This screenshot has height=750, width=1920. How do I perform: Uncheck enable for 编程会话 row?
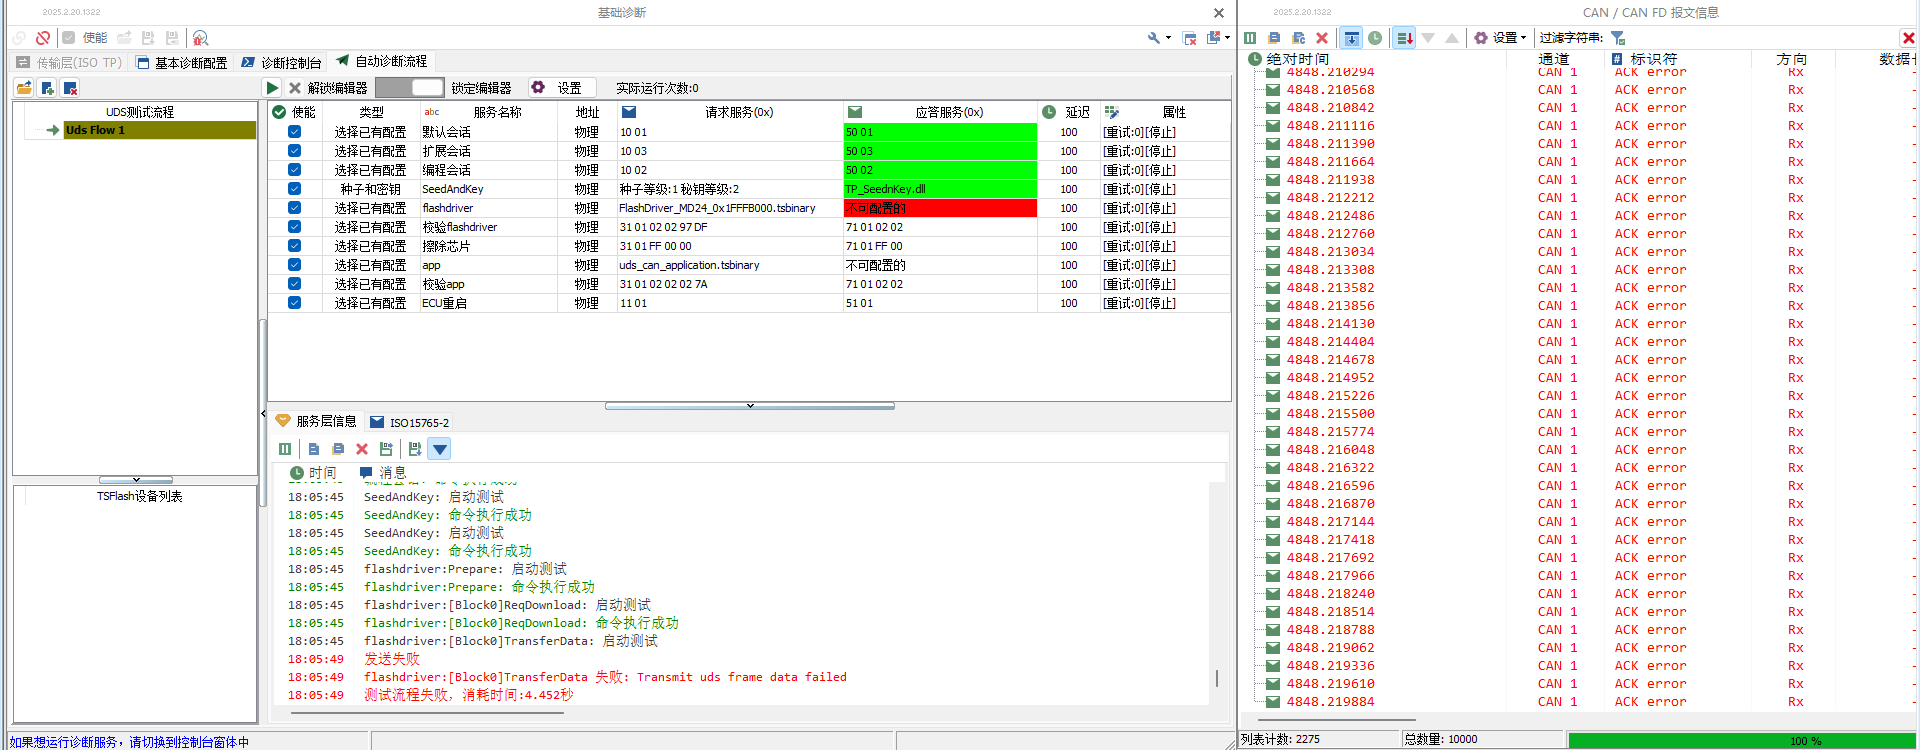tap(294, 170)
